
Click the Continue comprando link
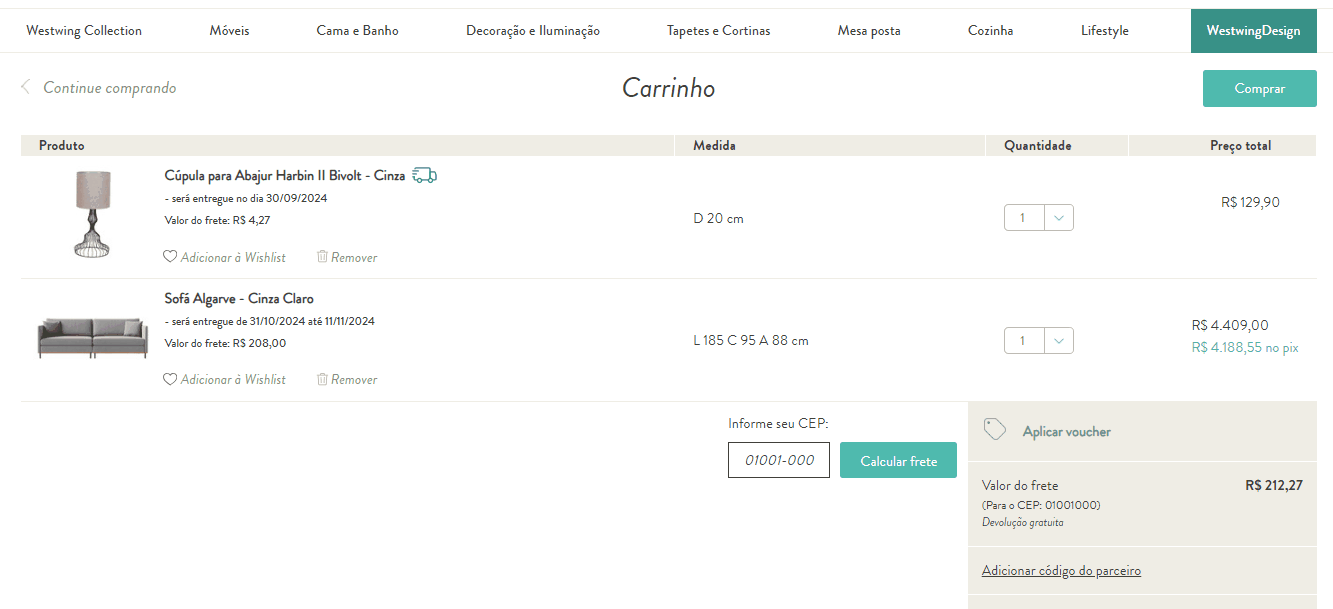pyautogui.click(x=110, y=88)
